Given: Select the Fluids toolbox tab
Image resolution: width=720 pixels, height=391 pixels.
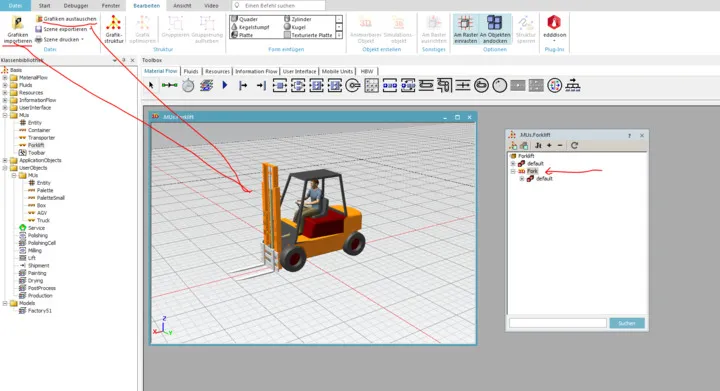Looking at the screenshot, I should pos(191,71).
